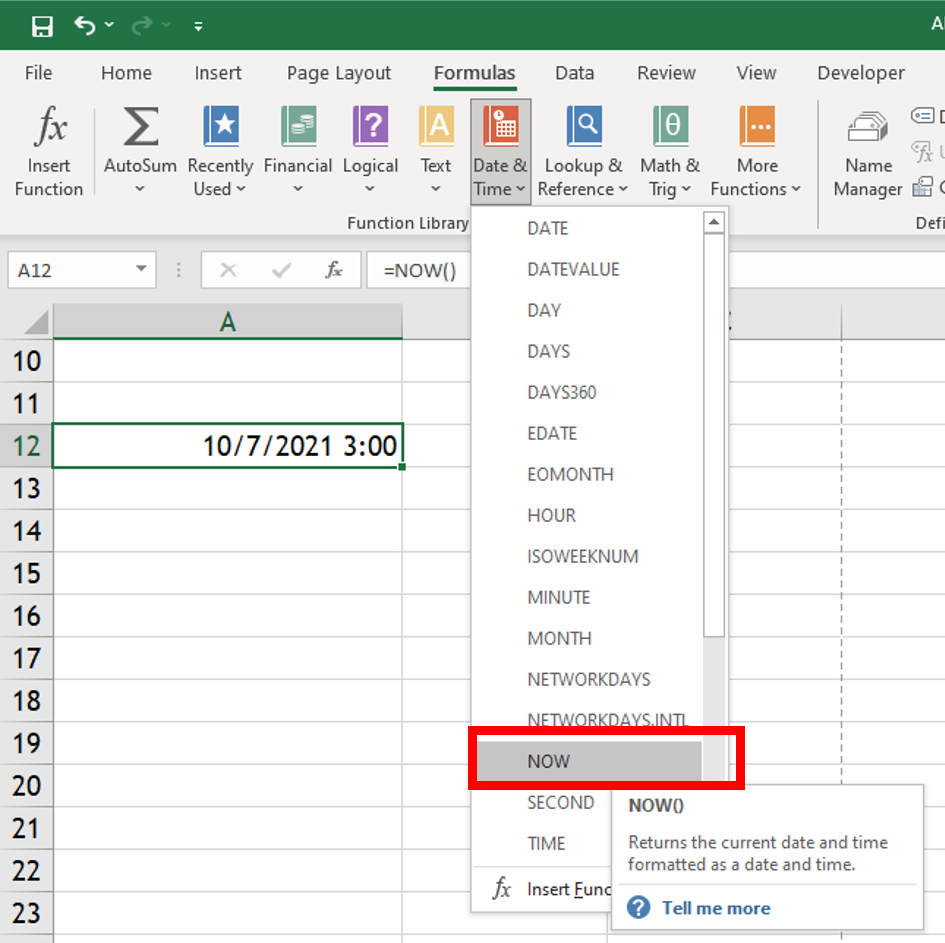Viewport: 945px width, 943px height.
Task: Switch to the Developer tab
Action: [x=861, y=73]
